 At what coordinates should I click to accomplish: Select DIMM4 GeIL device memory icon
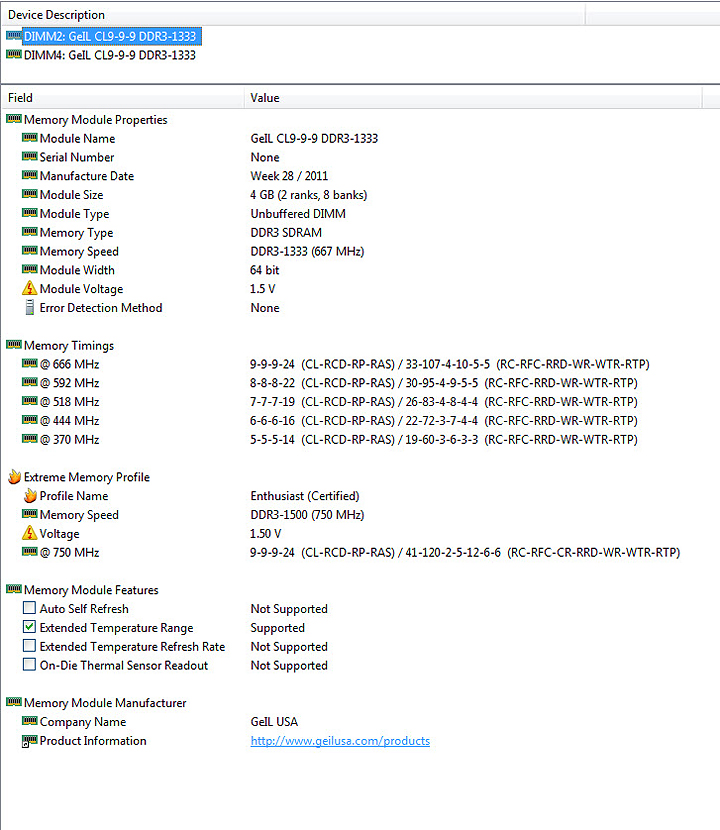[14, 54]
